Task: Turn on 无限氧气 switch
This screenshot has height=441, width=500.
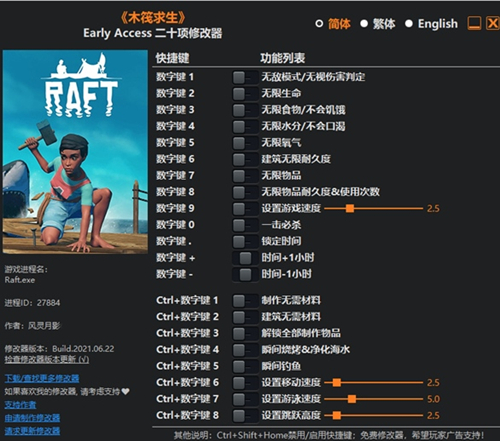Action: 245,143
